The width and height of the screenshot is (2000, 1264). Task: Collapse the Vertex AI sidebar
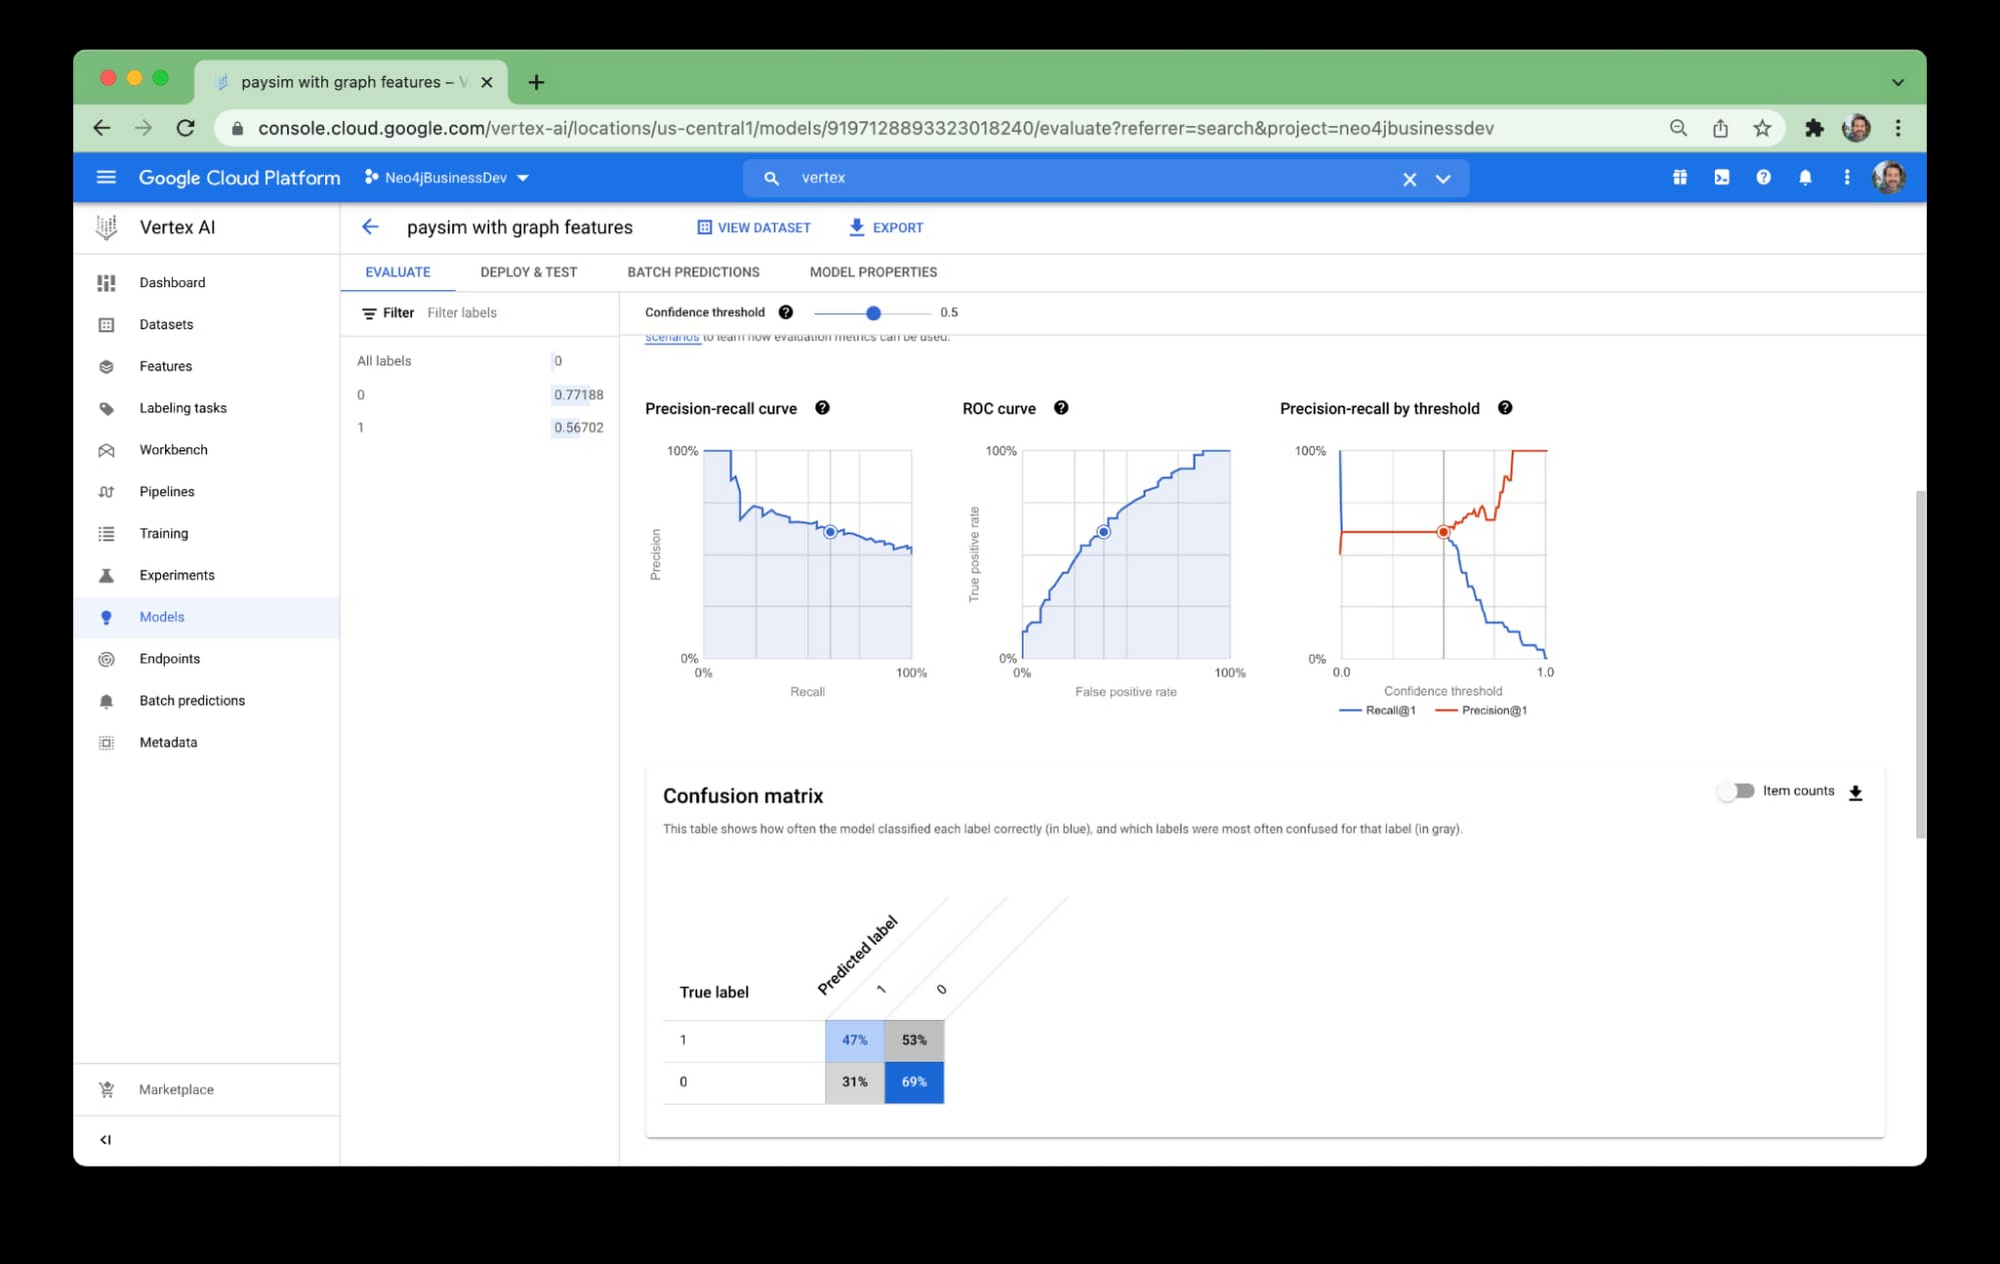point(106,1140)
